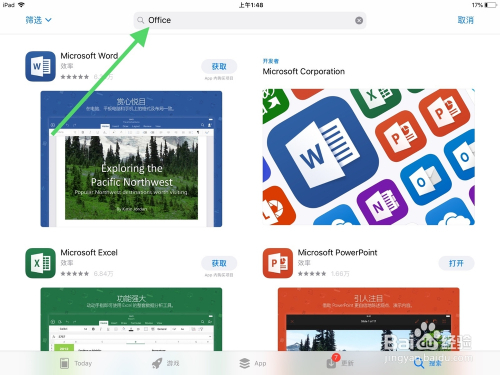Tap the updates icon with badge 7
500x375 pixels.
coord(332,362)
